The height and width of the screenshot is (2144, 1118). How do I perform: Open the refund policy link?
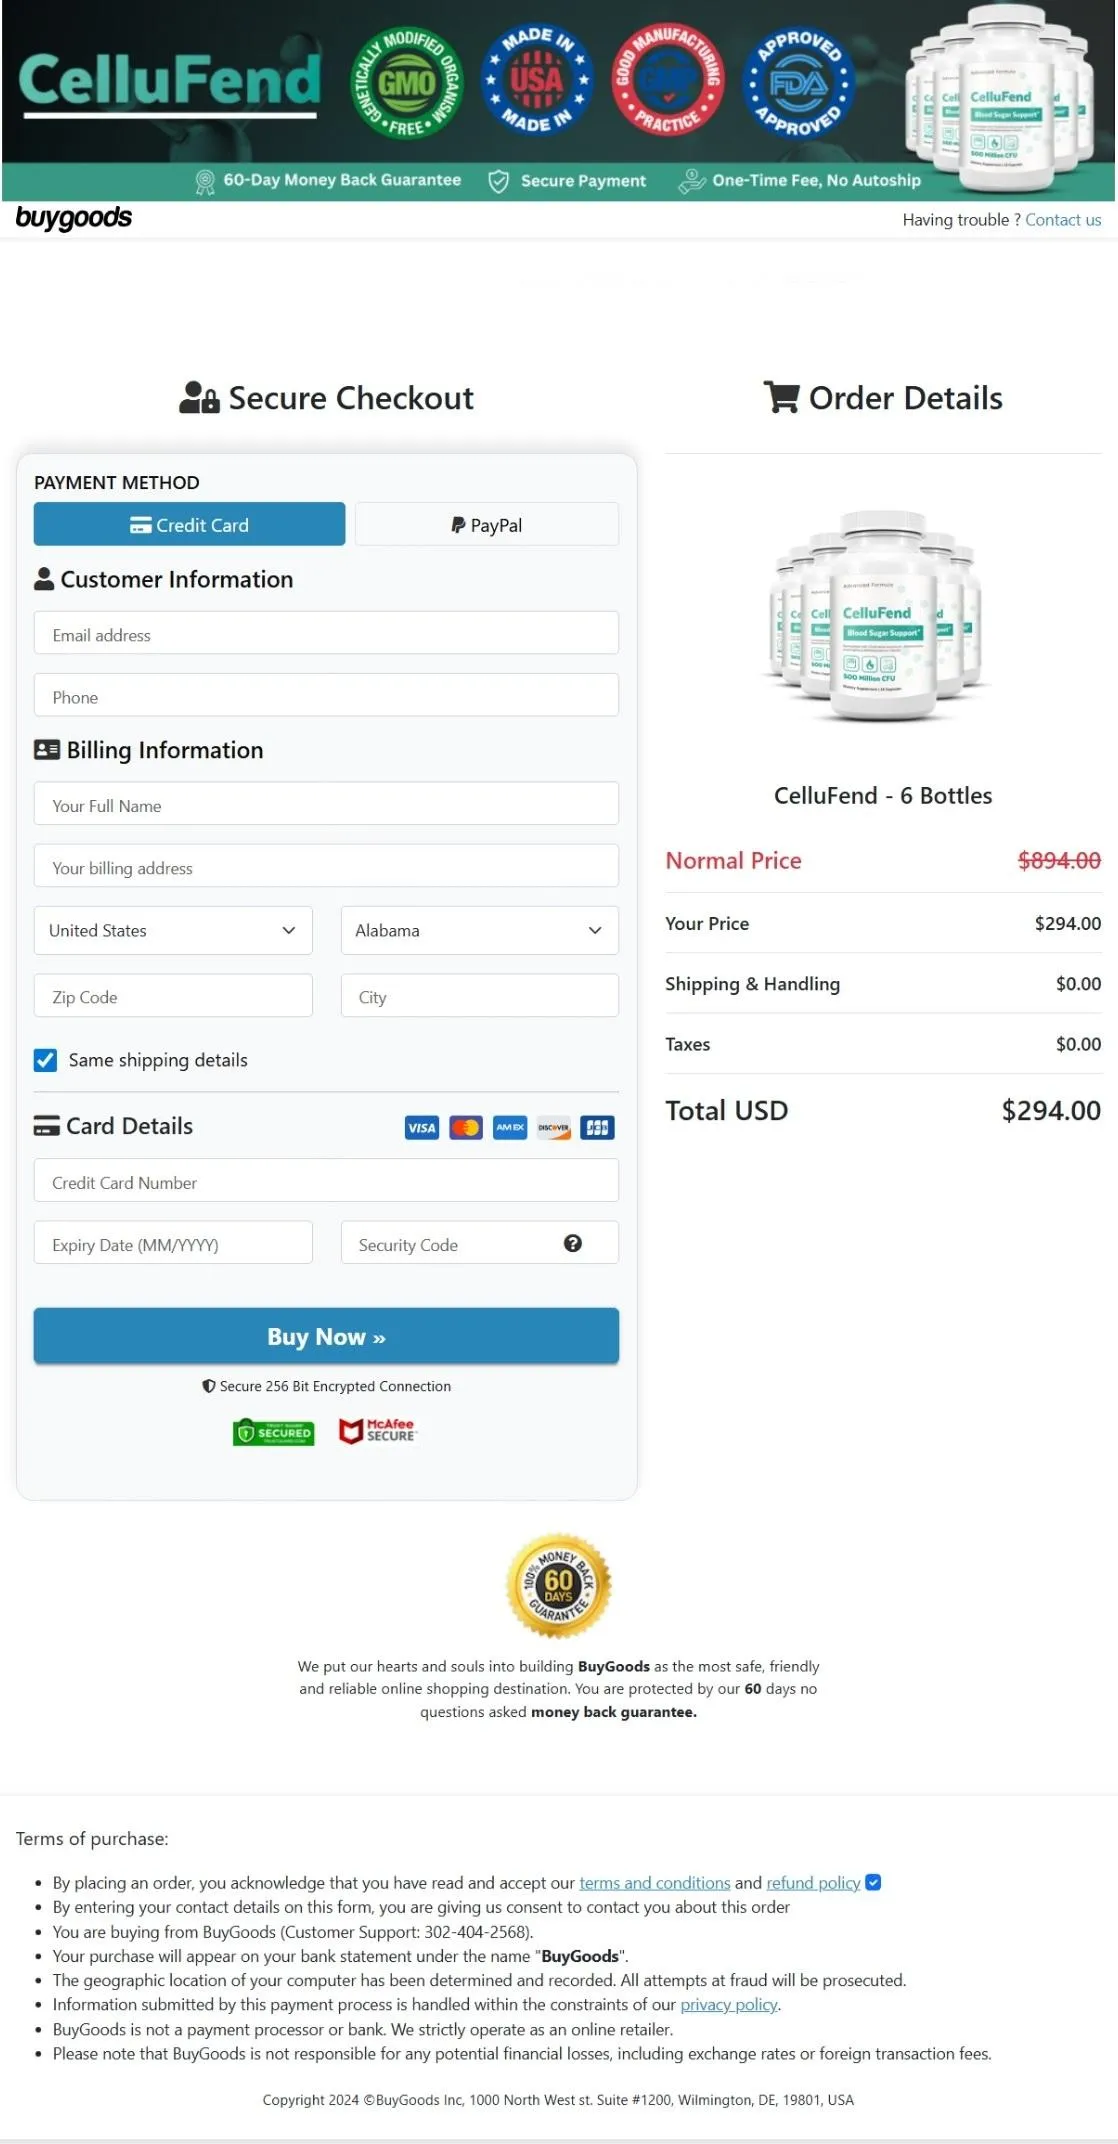tap(811, 1882)
